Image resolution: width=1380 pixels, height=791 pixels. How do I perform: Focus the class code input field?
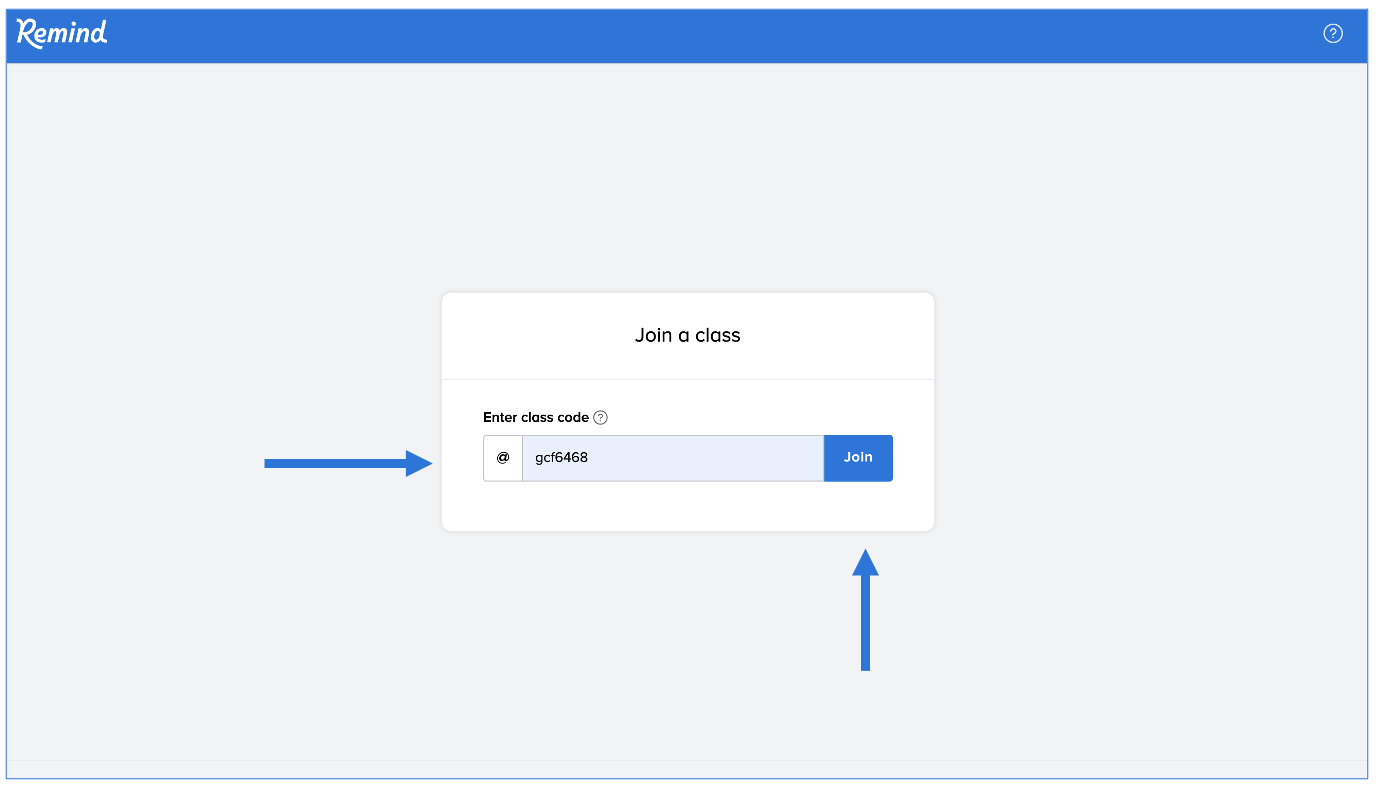pyautogui.click(x=672, y=458)
